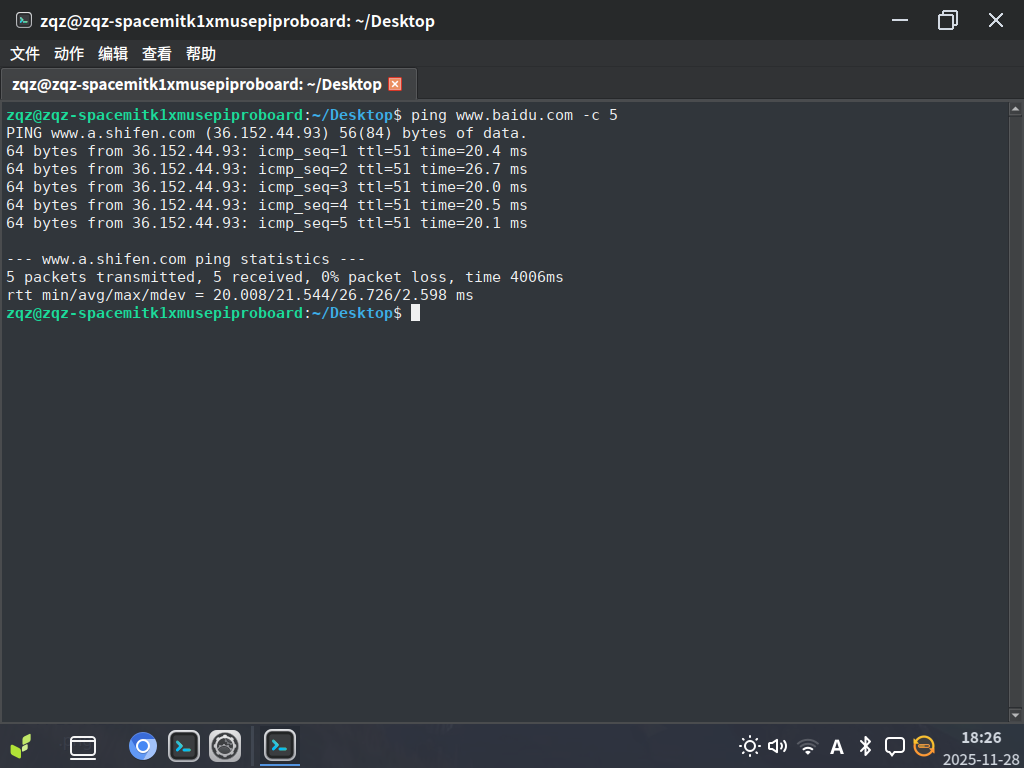Image resolution: width=1024 pixels, height=768 pixels.
Task: Click the ping www.baidu.com -c 5 command
Action: (x=514, y=115)
